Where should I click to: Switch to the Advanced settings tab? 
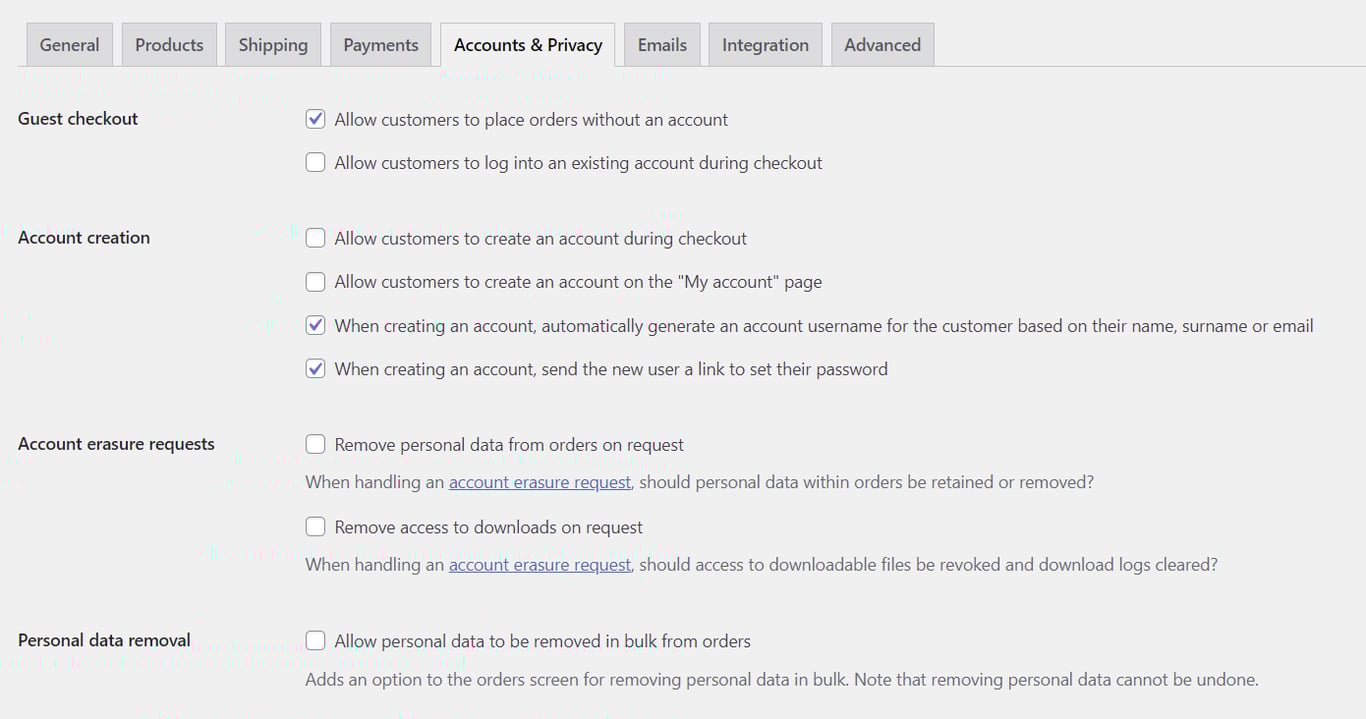point(882,44)
